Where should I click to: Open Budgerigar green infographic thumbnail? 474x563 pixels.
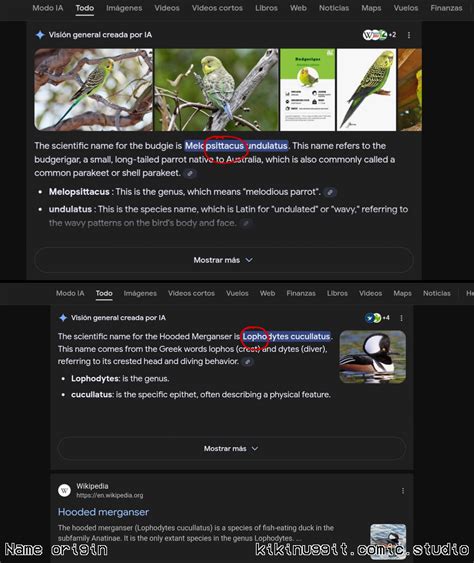coord(307,90)
